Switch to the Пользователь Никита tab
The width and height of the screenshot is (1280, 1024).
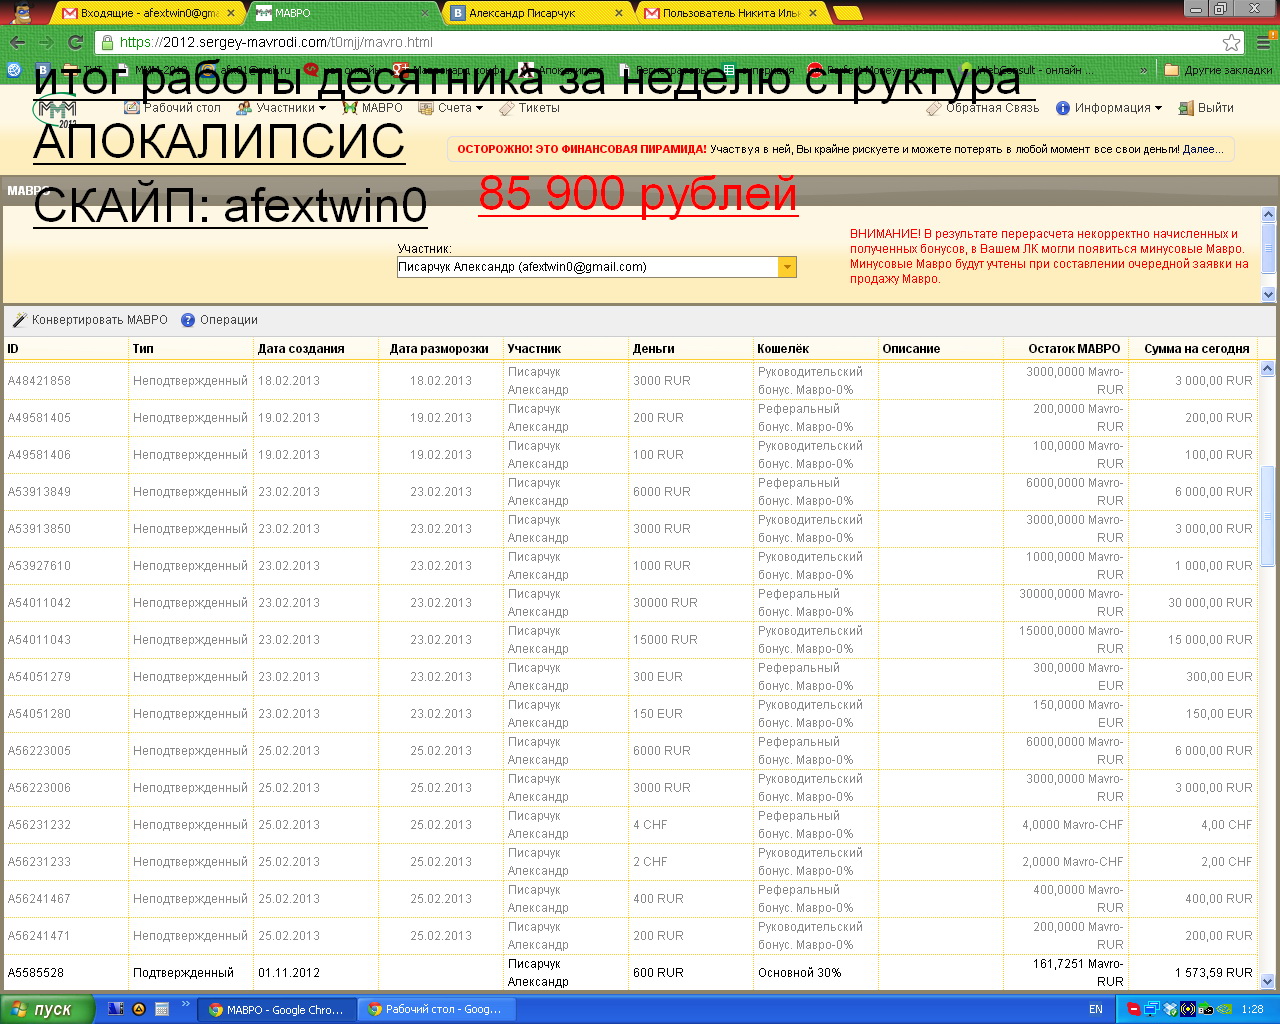(x=732, y=13)
